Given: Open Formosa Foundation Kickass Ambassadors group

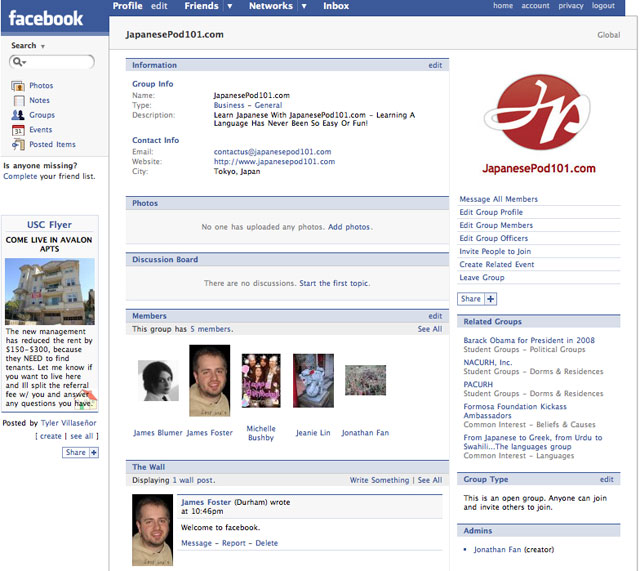Looking at the screenshot, I should point(515,411).
